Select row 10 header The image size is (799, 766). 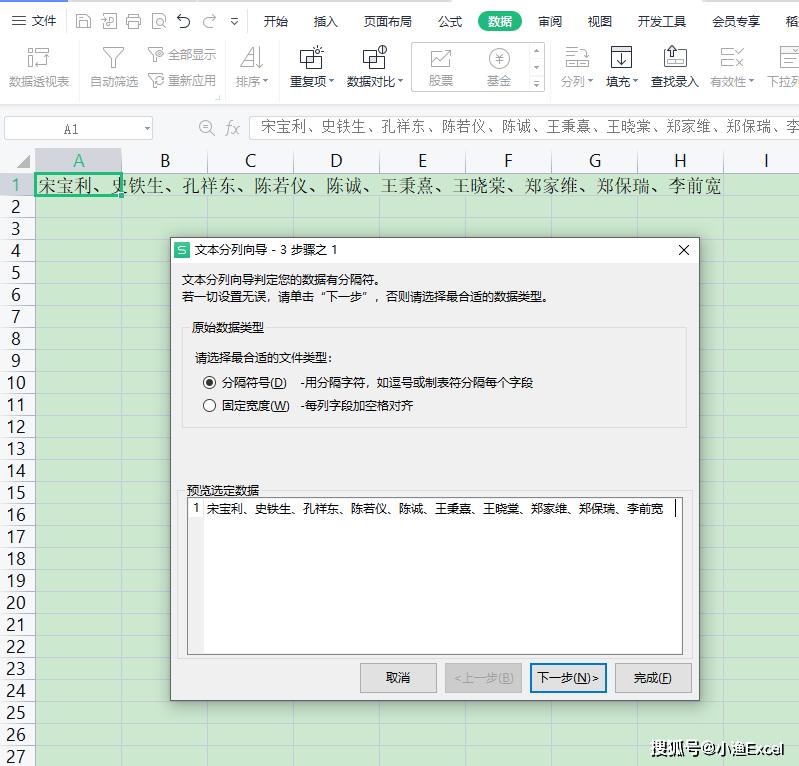tap(16, 383)
